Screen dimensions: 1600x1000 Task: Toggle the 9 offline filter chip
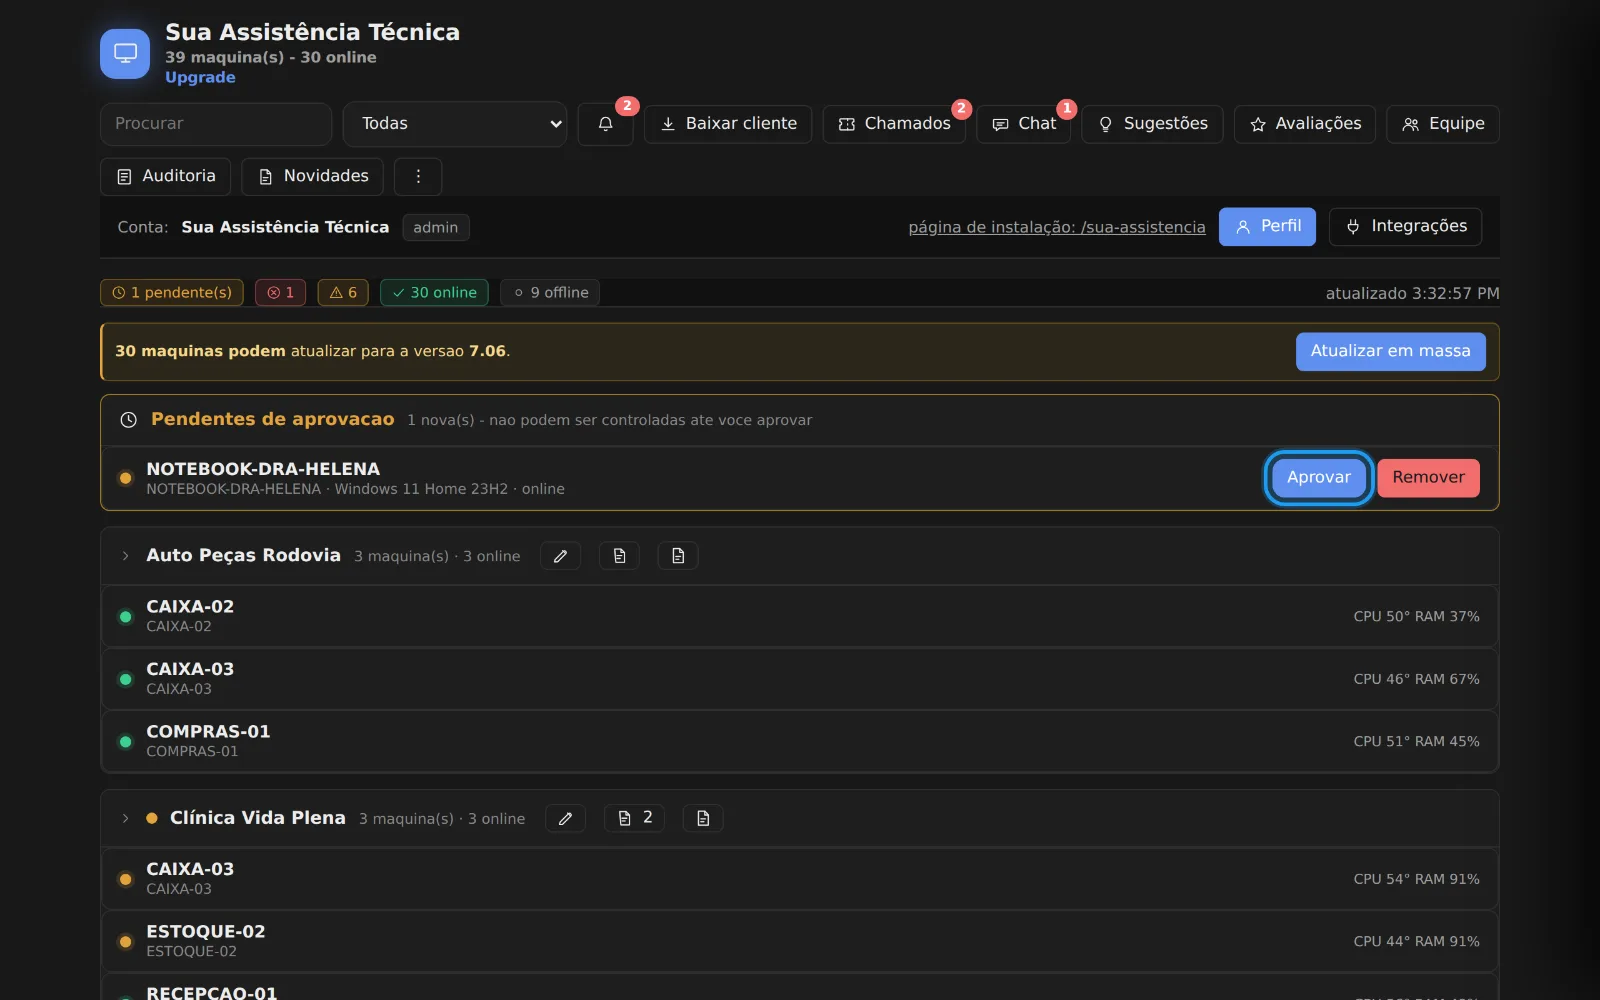550,292
